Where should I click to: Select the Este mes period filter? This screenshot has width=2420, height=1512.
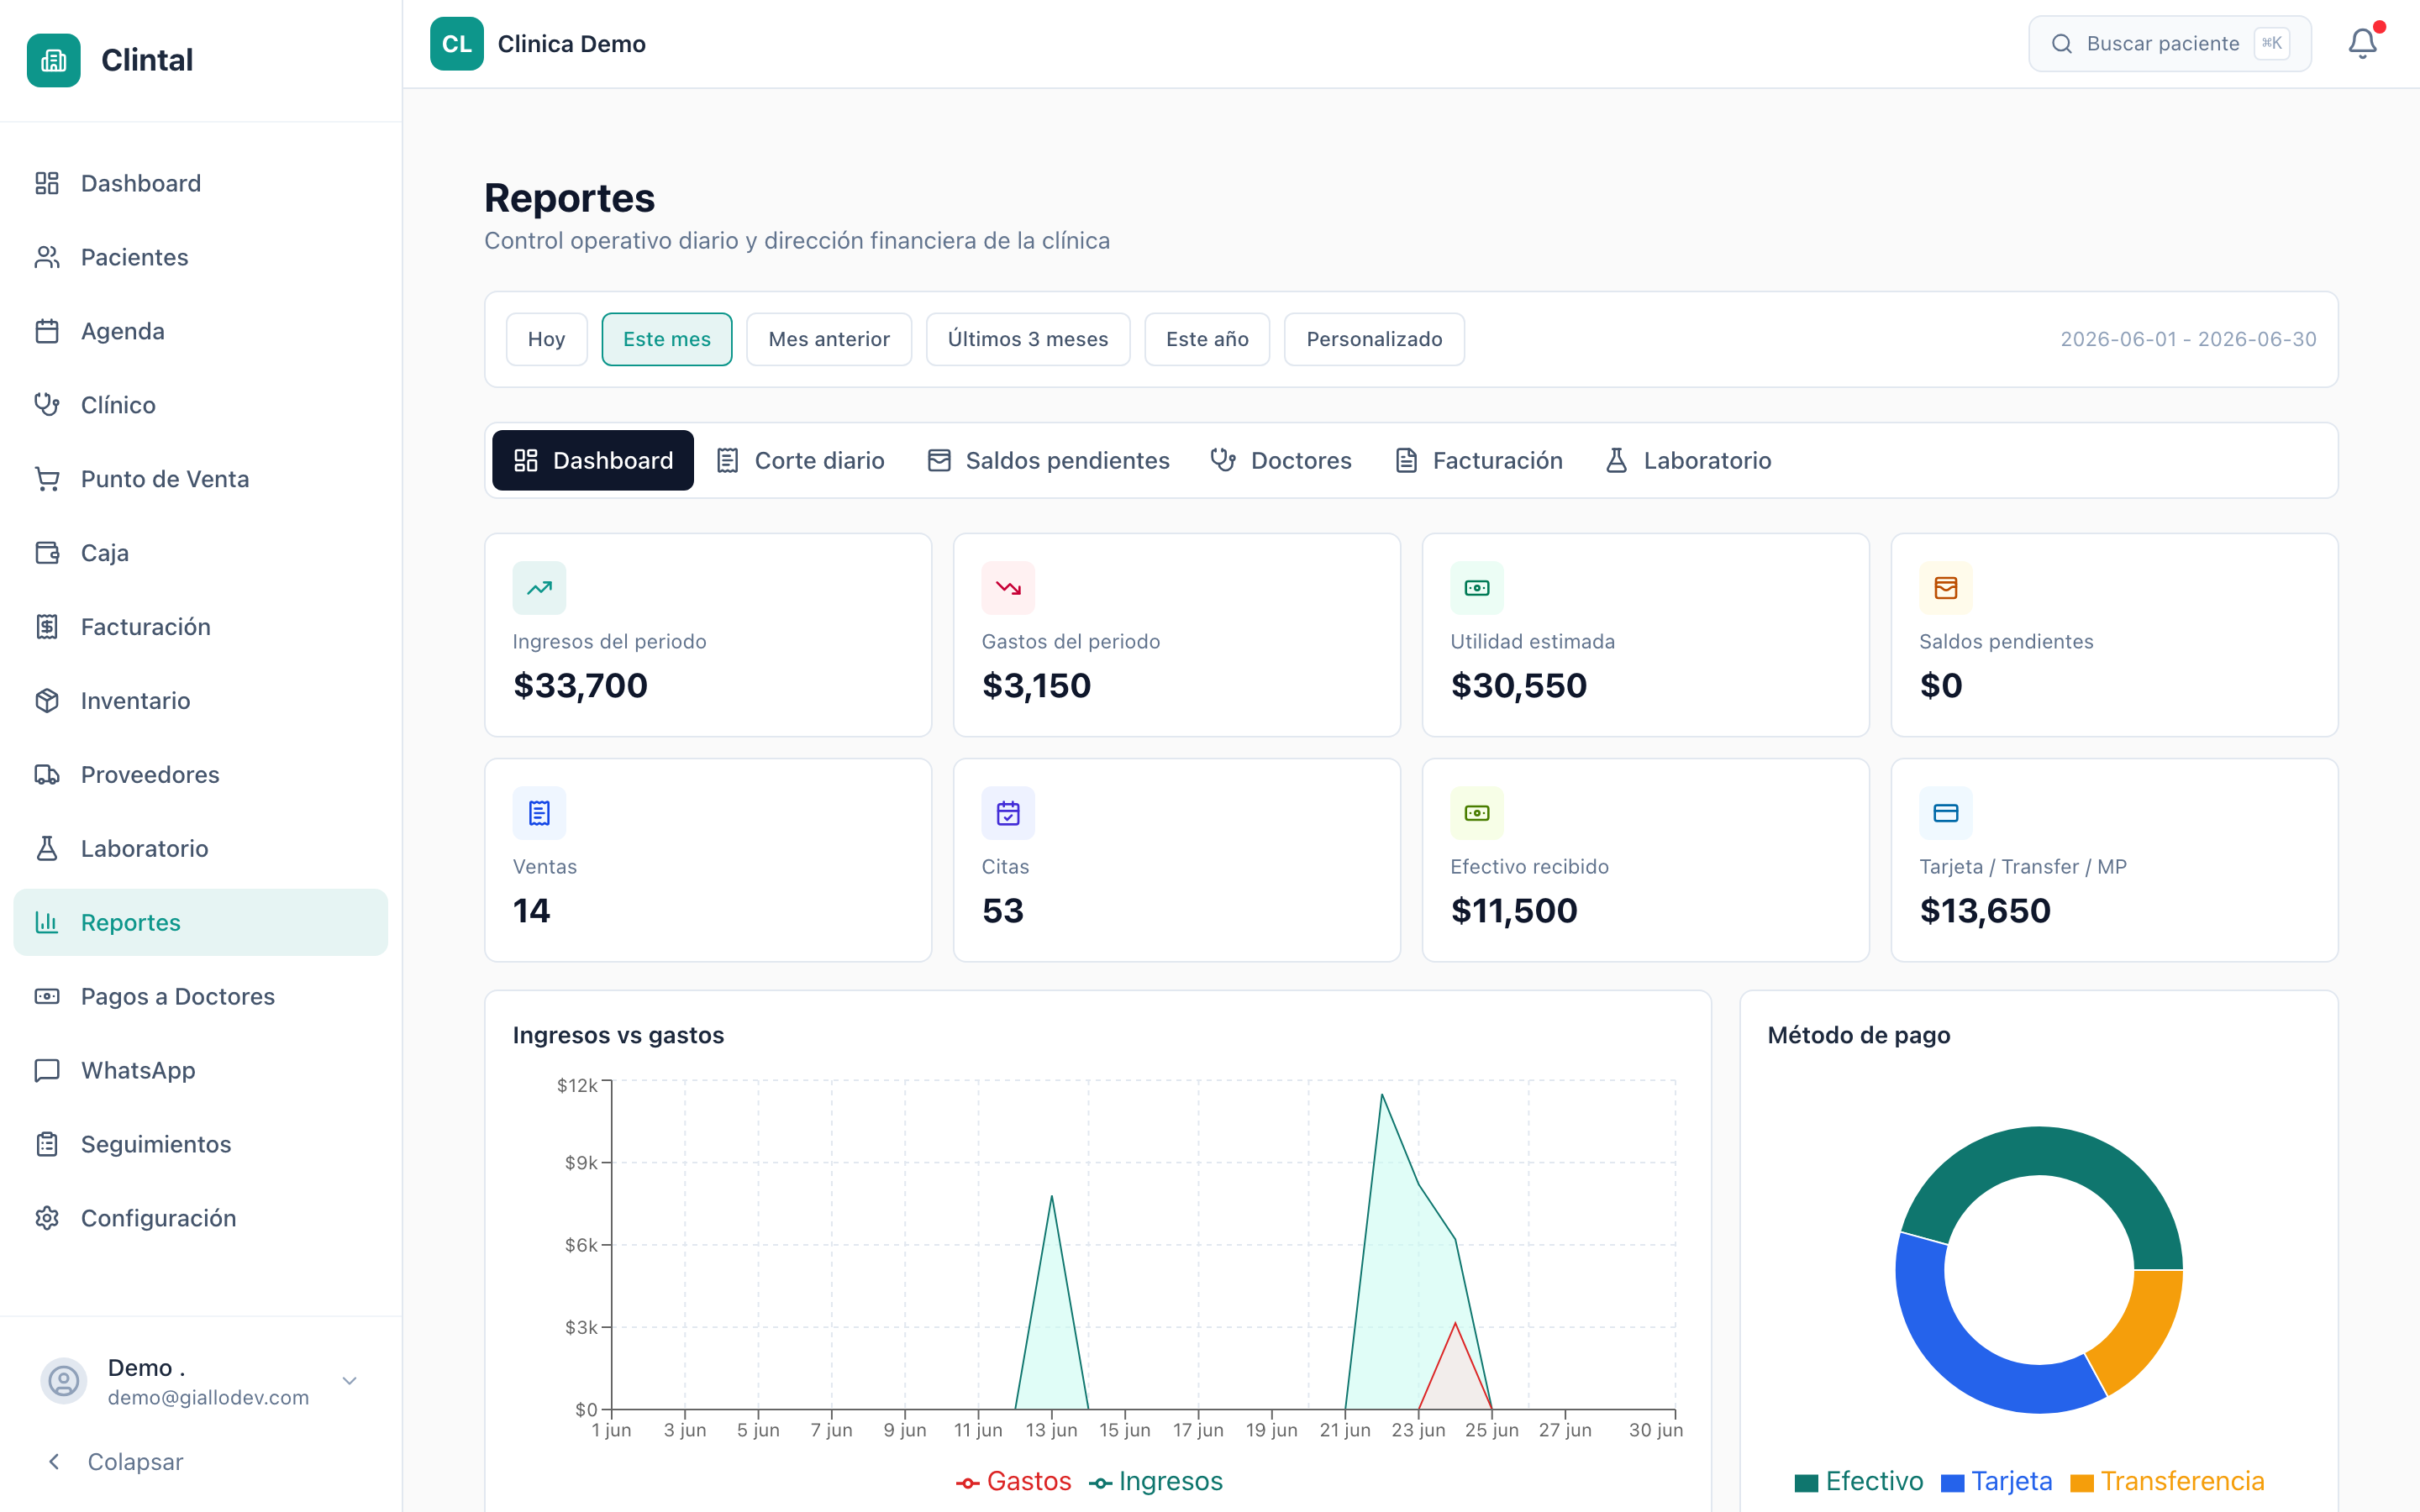pyautogui.click(x=667, y=339)
